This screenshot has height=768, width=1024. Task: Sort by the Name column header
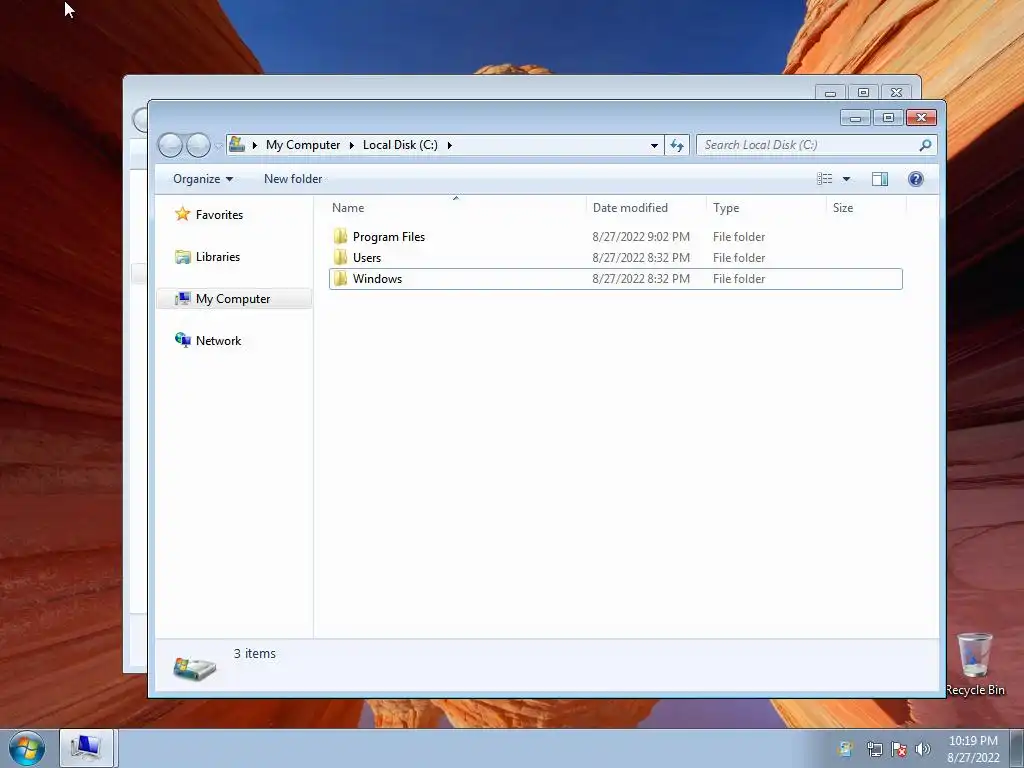pyautogui.click(x=455, y=208)
